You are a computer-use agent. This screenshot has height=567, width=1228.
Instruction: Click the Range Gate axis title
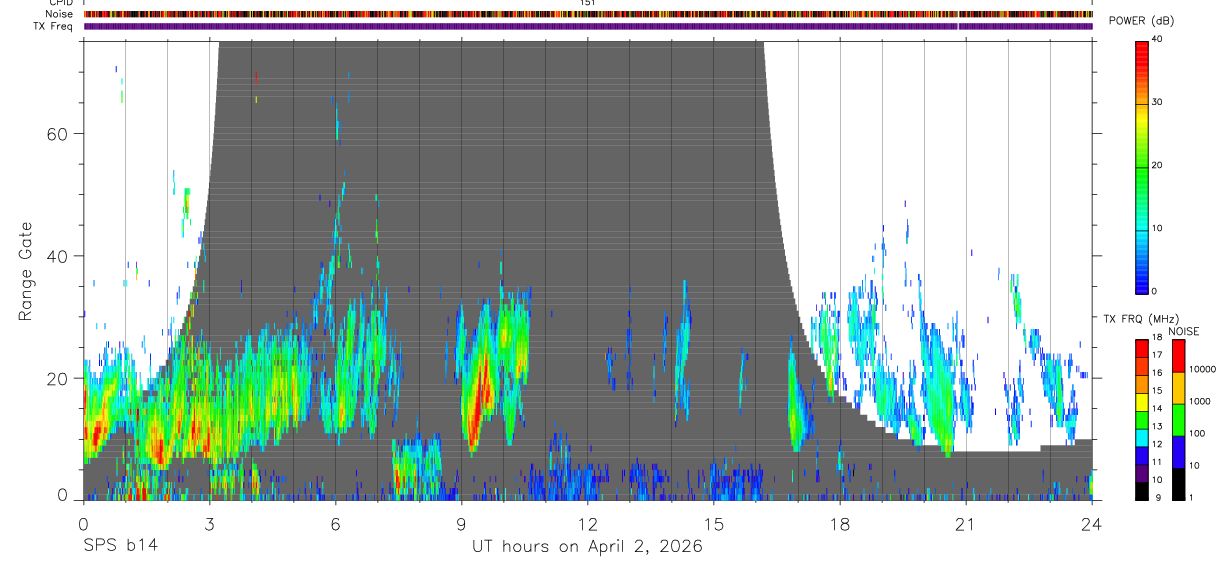(26, 272)
